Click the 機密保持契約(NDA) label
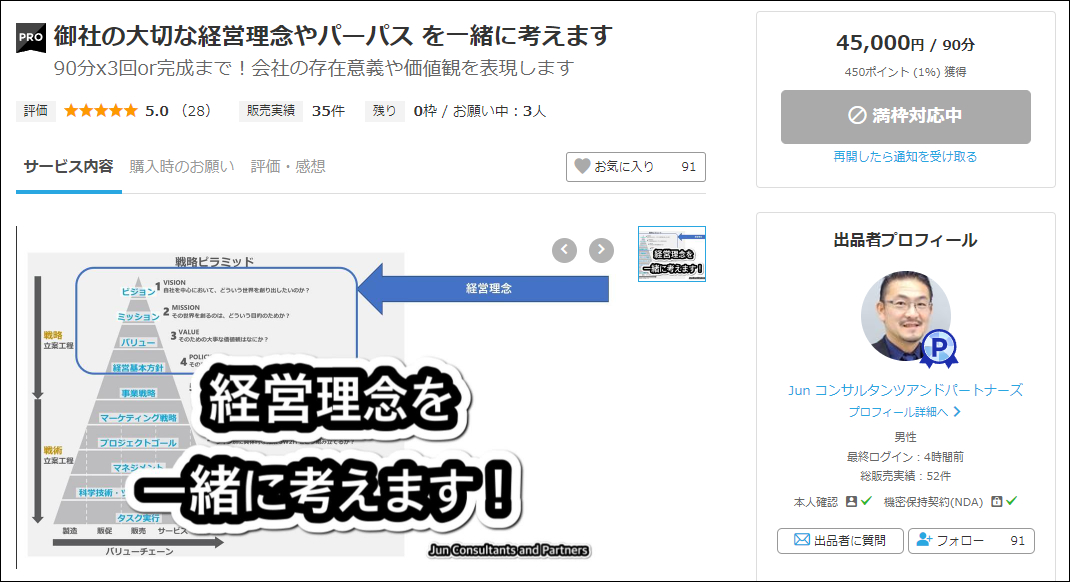The height and width of the screenshot is (582, 1070). [933, 502]
